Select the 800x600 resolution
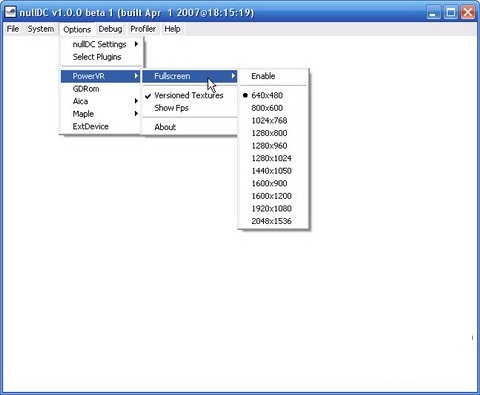This screenshot has height=395, width=480. [273, 108]
